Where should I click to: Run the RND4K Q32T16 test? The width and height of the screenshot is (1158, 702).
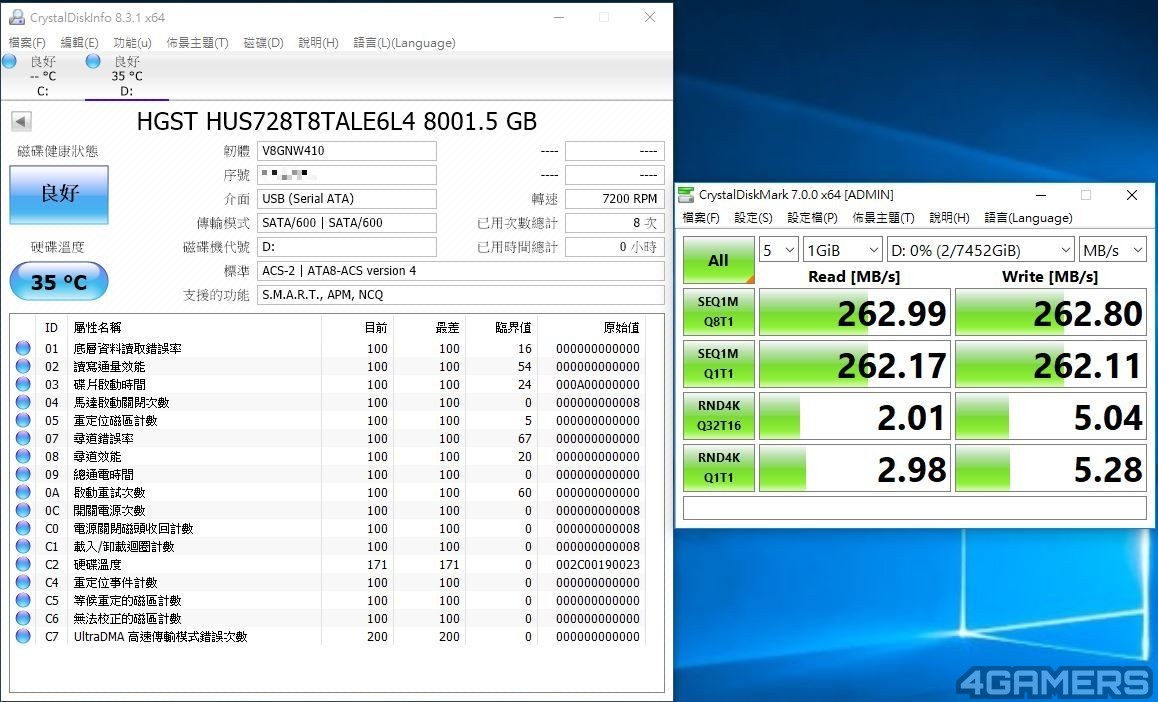point(719,416)
